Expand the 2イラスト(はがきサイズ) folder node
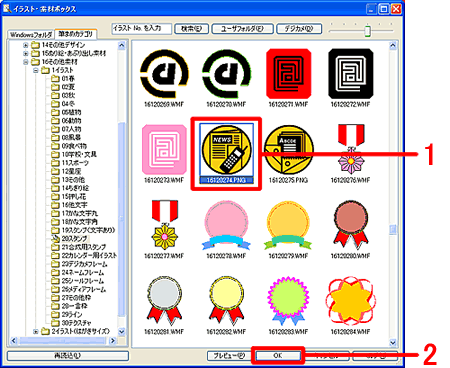The image size is (450, 368). point(36,332)
